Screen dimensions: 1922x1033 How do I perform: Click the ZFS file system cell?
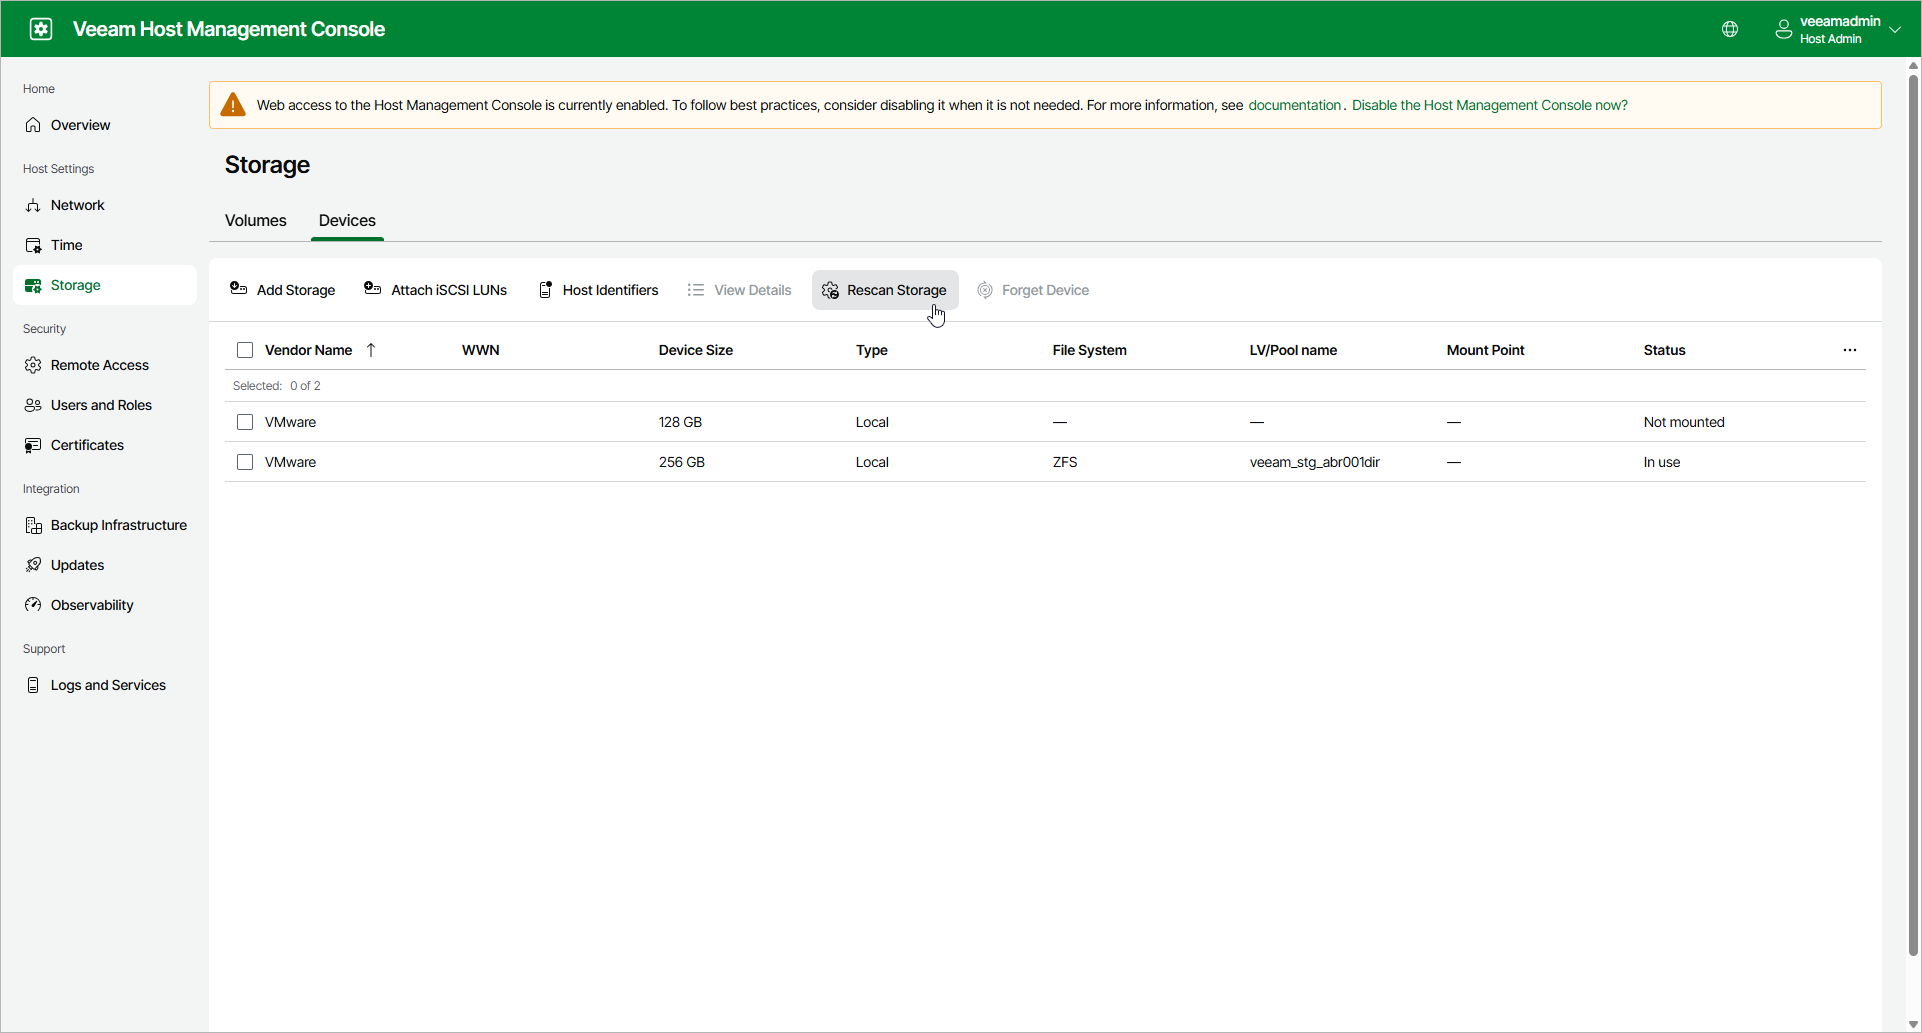coord(1065,462)
